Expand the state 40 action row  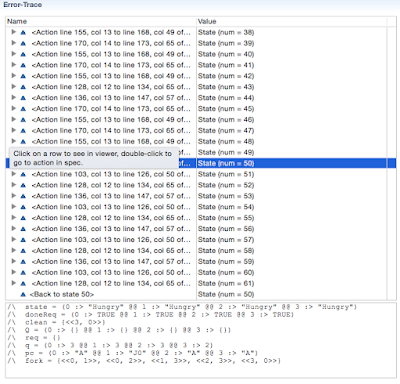14,54
